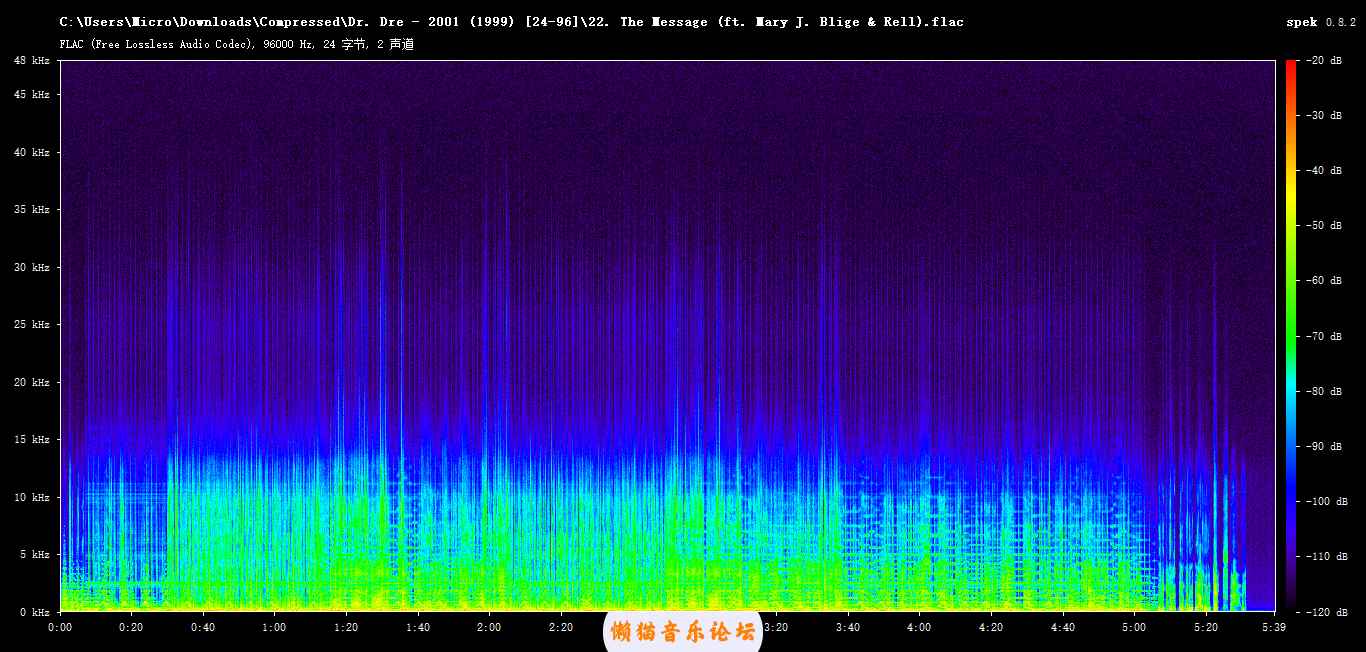Screen dimensions: 1366x652
Task: Click the 5:20 time axis label
Action: pyautogui.click(x=1206, y=628)
